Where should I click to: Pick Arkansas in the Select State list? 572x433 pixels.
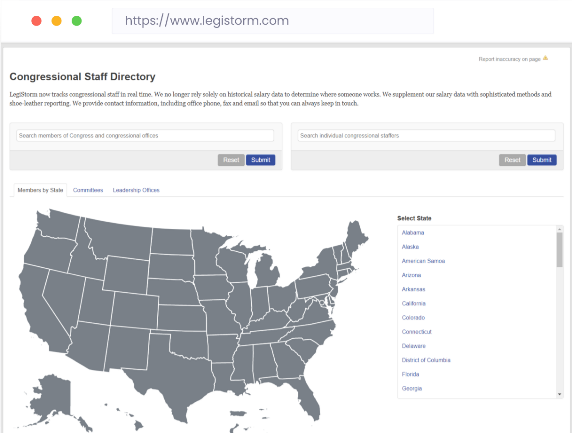(413, 289)
